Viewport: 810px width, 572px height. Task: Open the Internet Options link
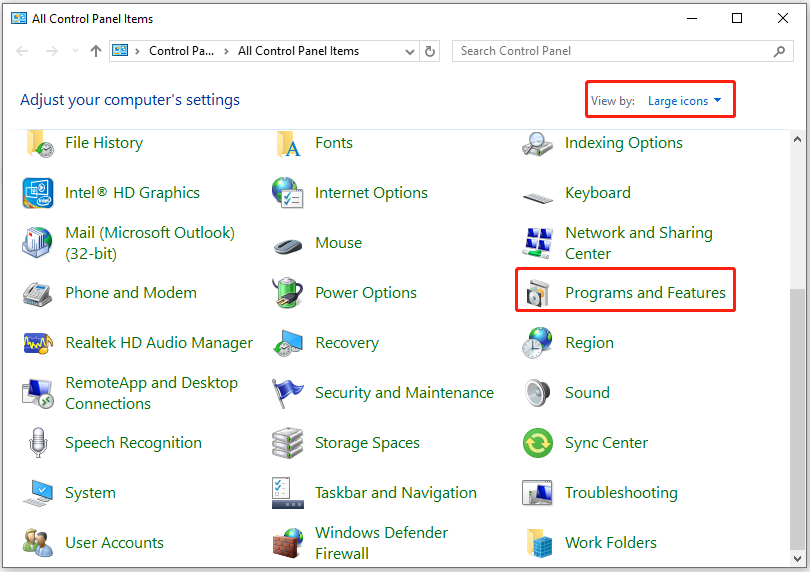[371, 193]
